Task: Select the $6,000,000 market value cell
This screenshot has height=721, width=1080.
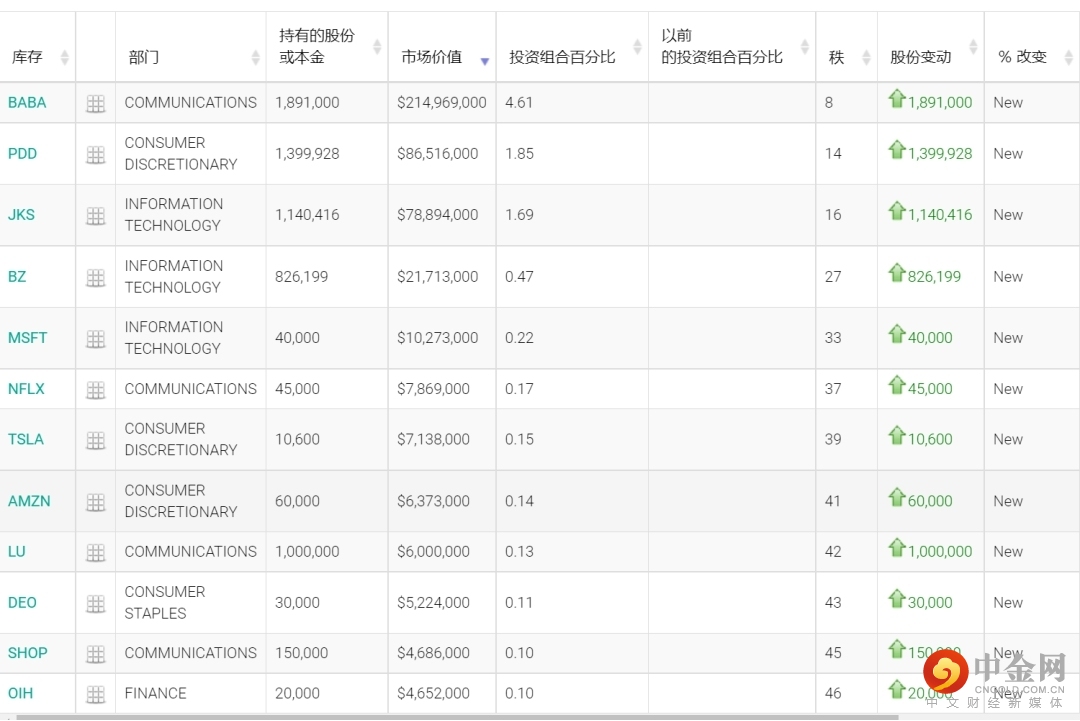Action: click(442, 552)
